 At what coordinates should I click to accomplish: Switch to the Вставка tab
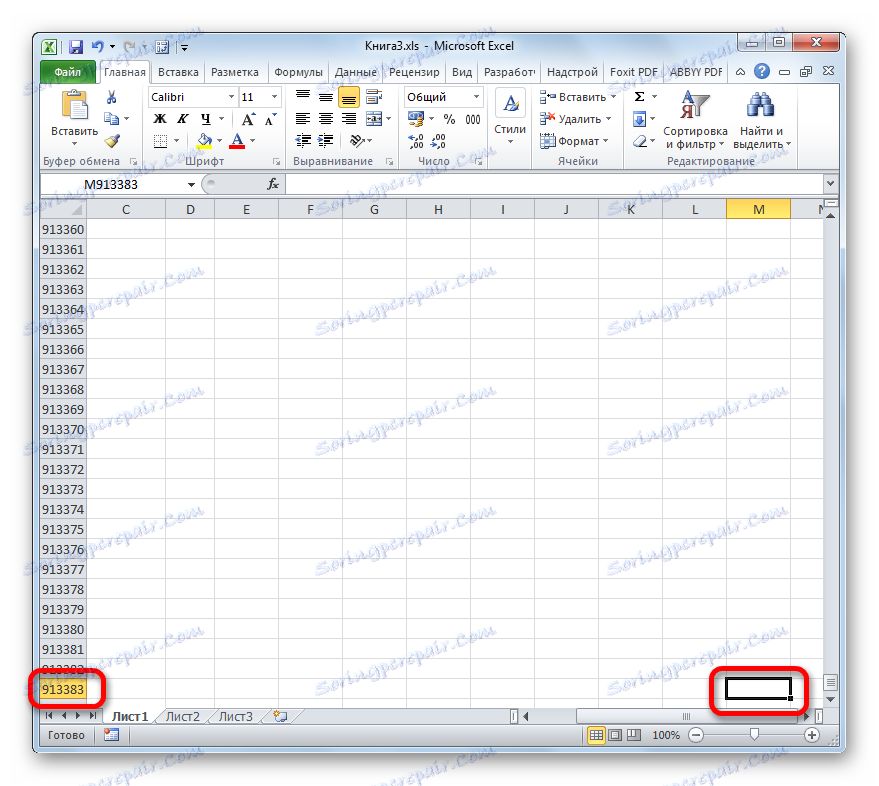tap(178, 72)
